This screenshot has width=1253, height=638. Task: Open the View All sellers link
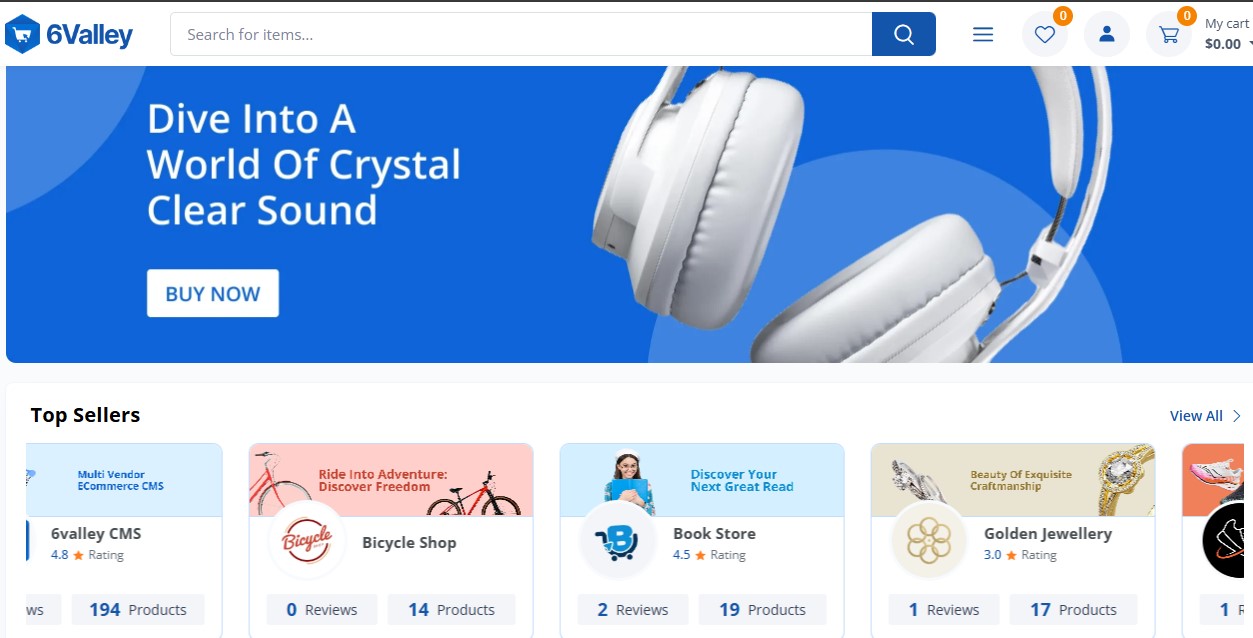(1196, 416)
